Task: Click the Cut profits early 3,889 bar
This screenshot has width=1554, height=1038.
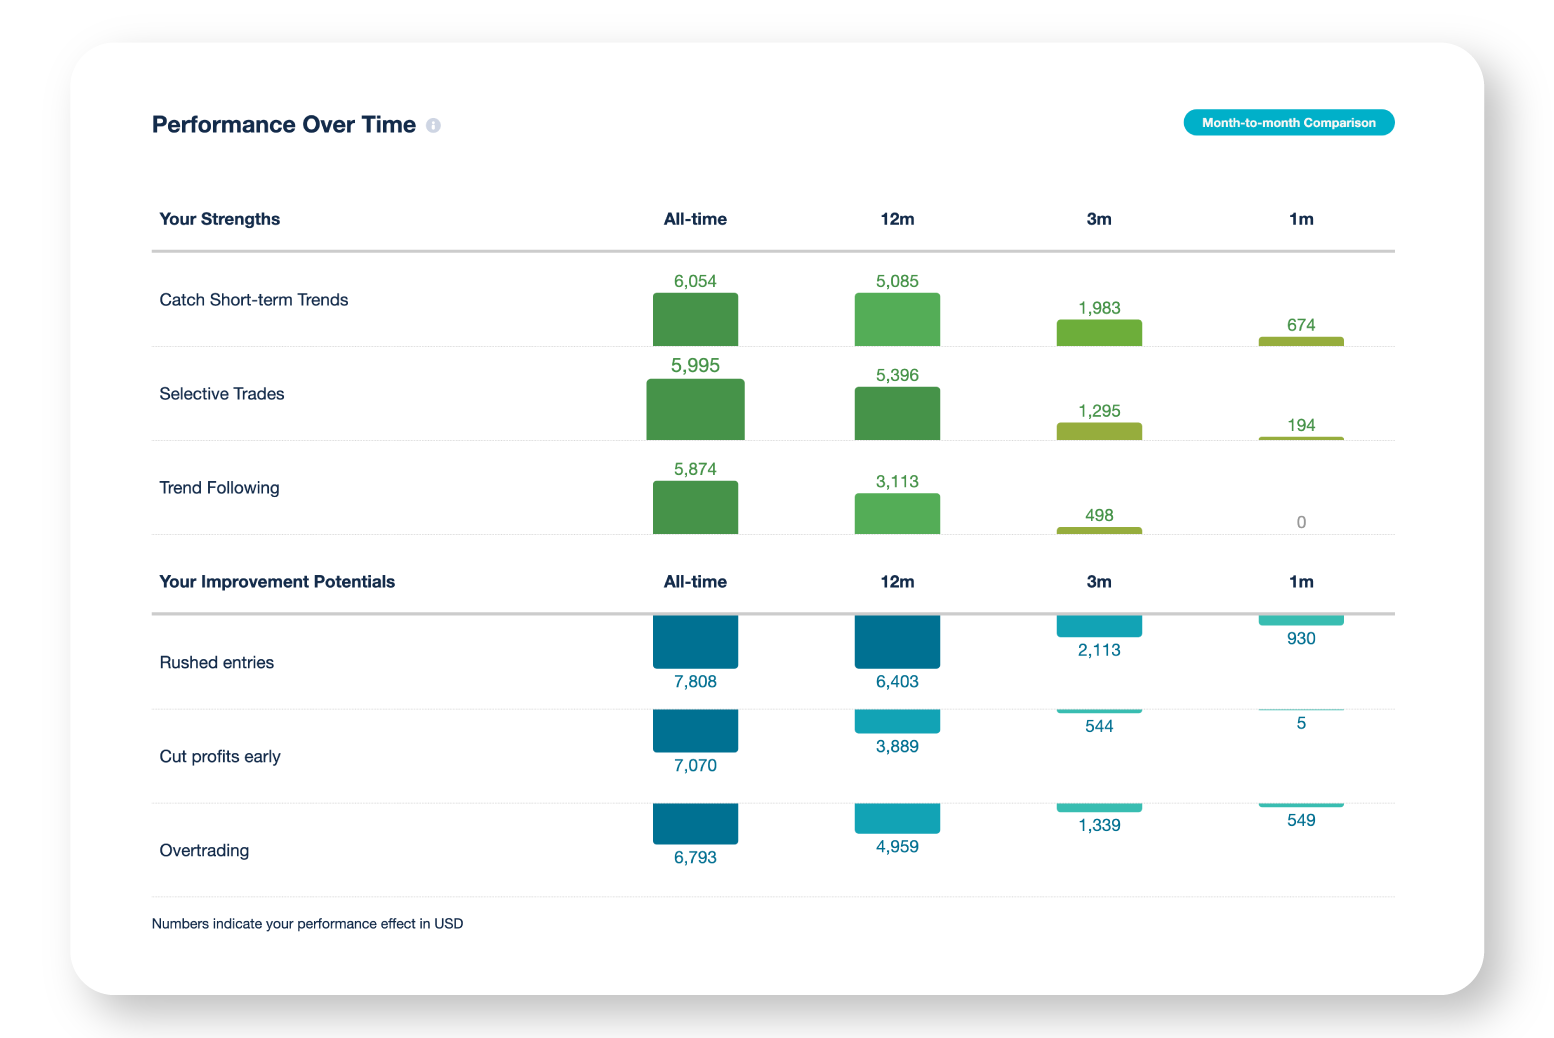Action: [897, 721]
